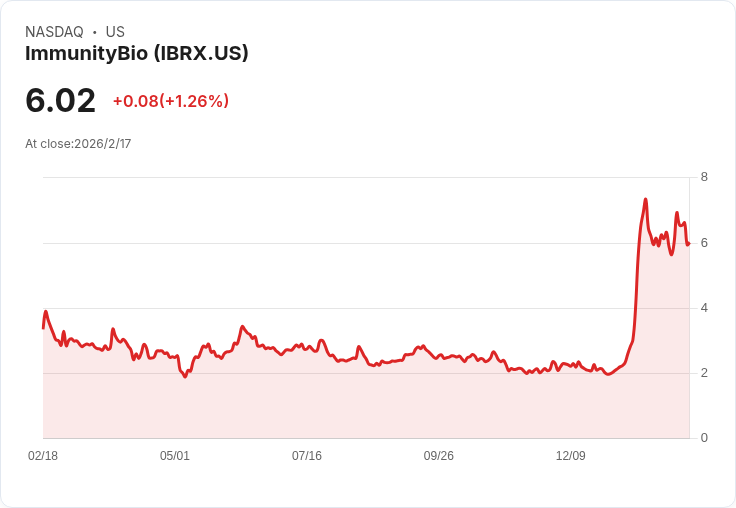Click the 8 label on the price axis
This screenshot has width=736, height=508.
tap(704, 177)
